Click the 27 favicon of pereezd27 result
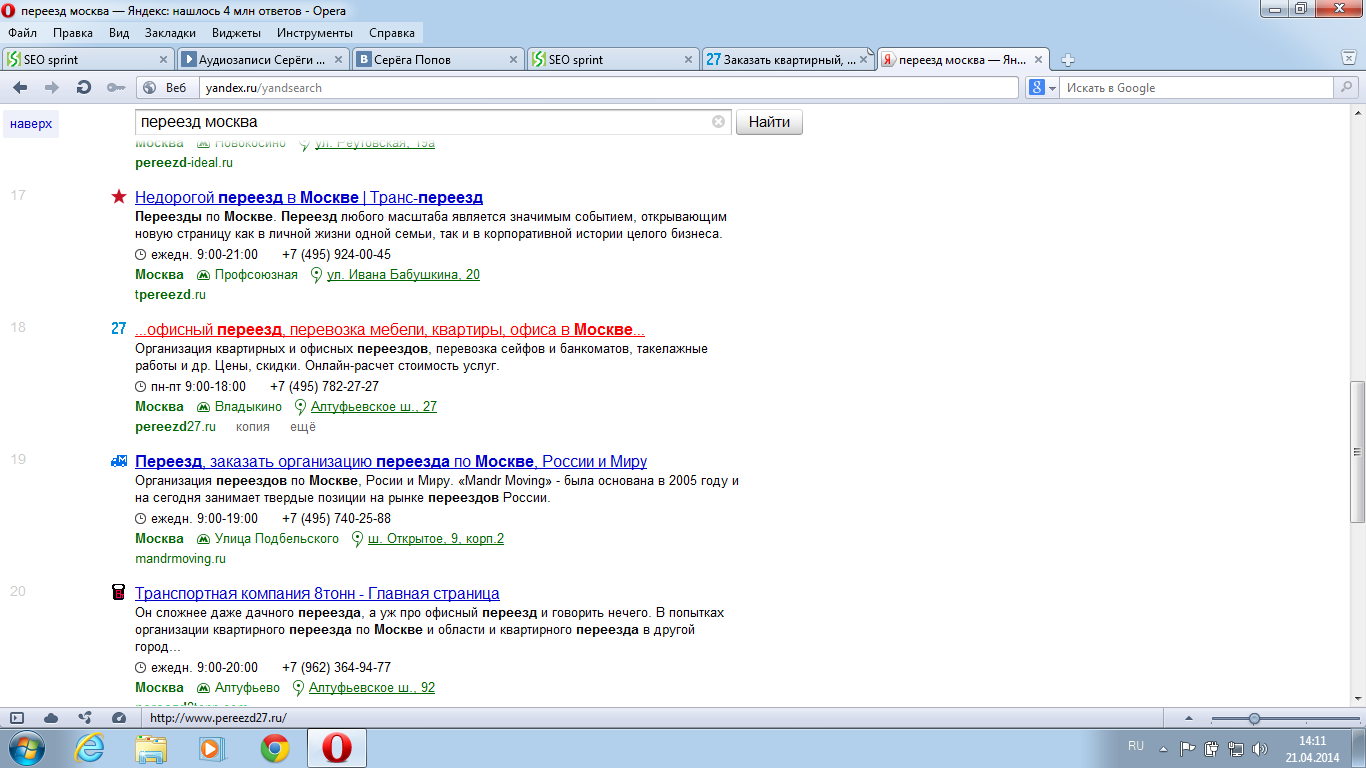Viewport: 1366px width, 768px height. [119, 329]
